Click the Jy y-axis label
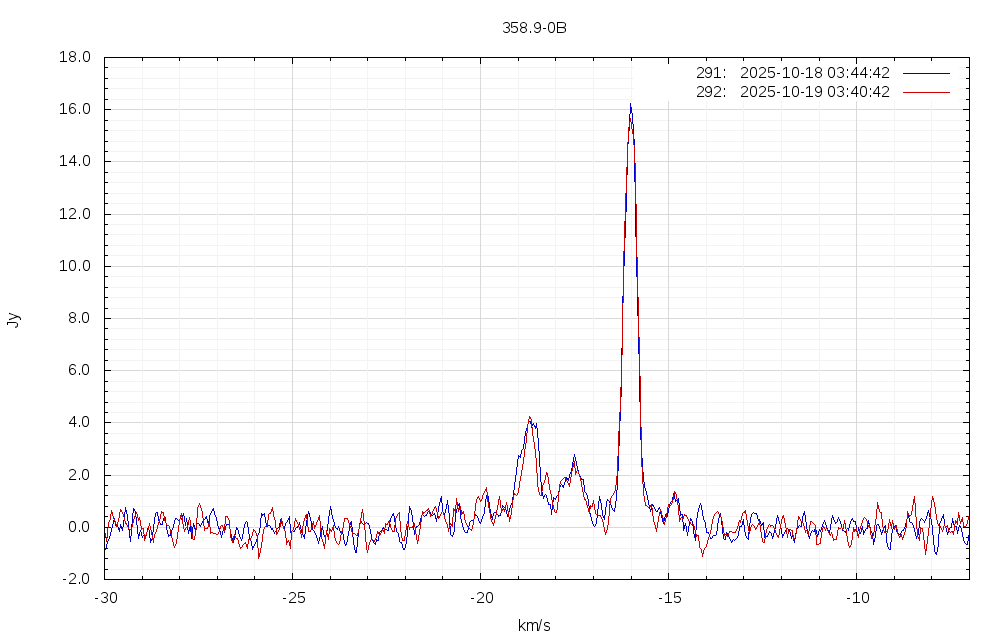Viewport: 1000px width, 640px height. 13,319
